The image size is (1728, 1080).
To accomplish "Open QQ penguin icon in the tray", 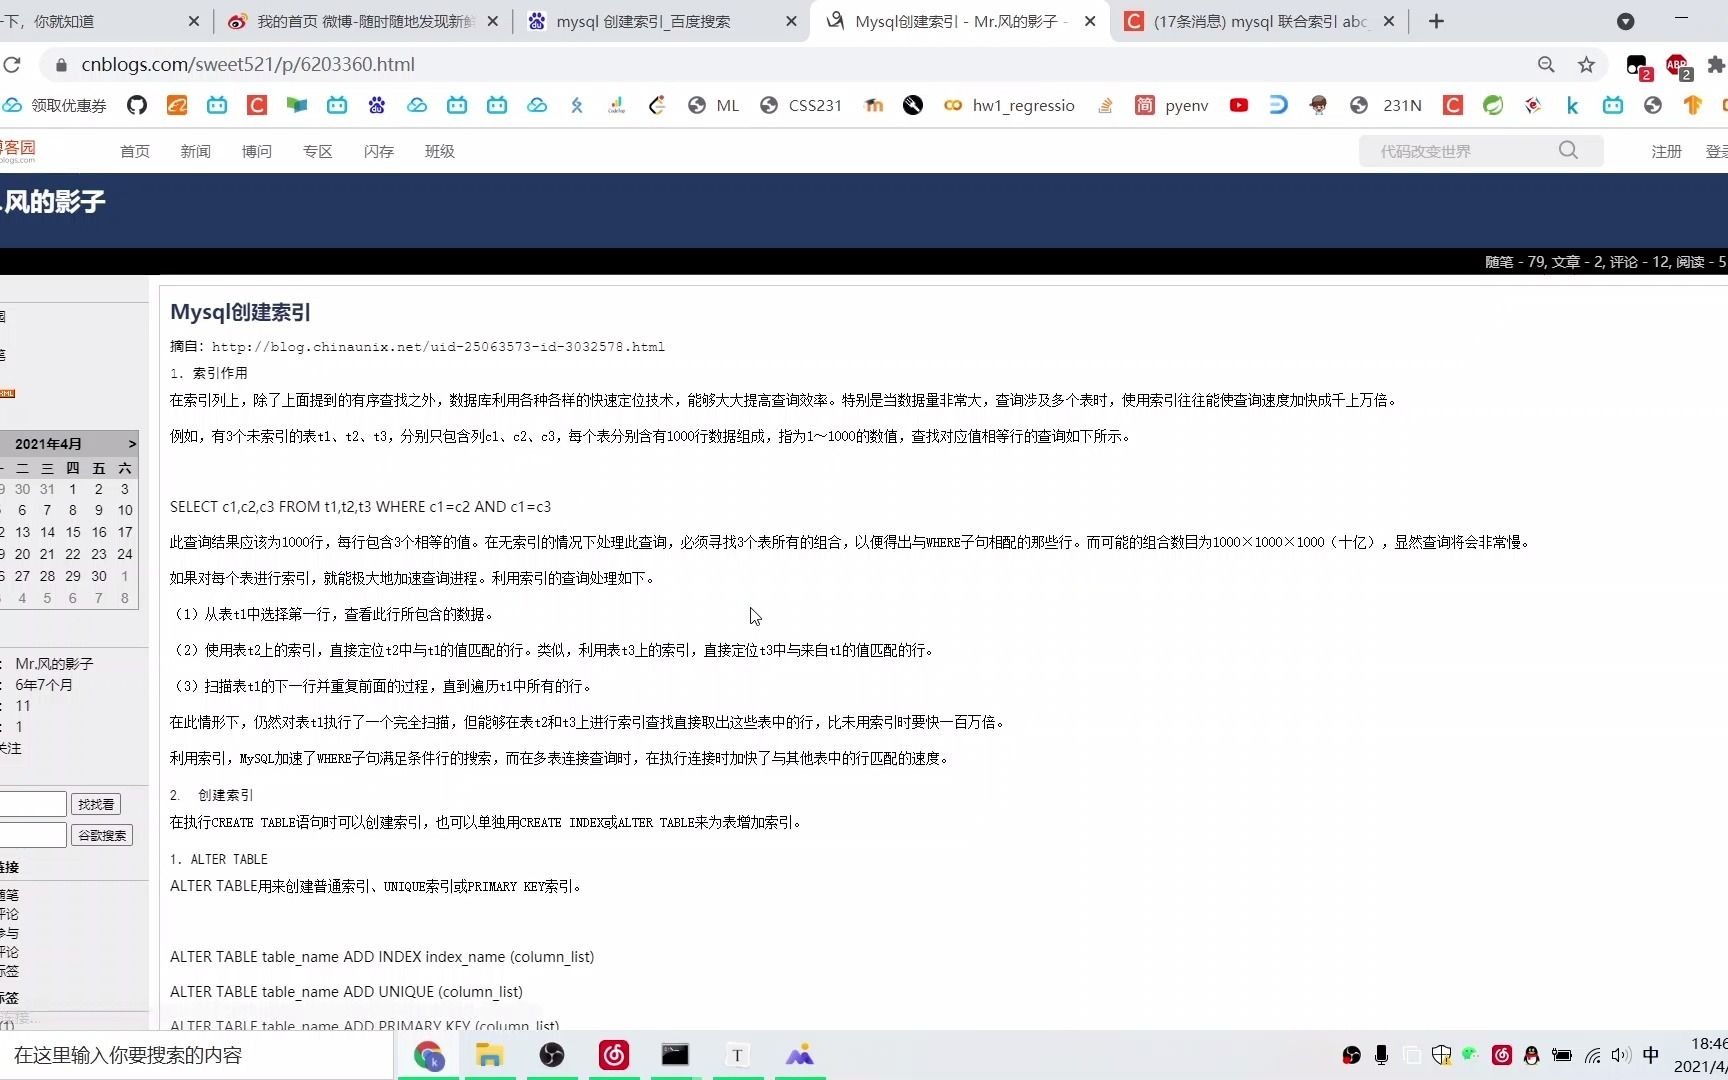I will [1531, 1056].
